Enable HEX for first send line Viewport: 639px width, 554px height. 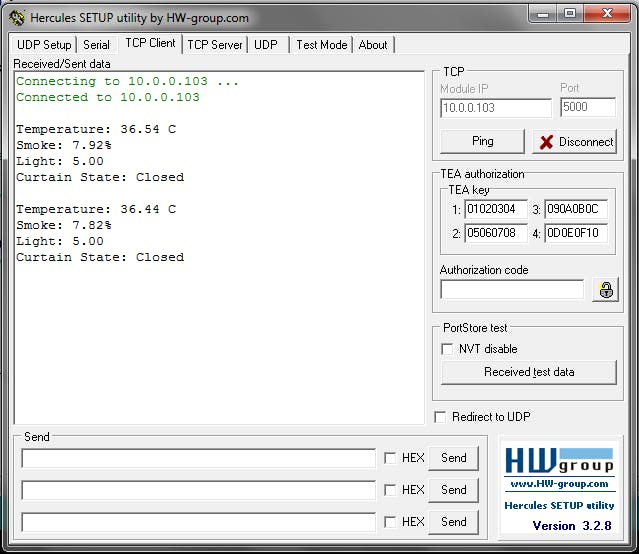pyautogui.click(x=390, y=458)
